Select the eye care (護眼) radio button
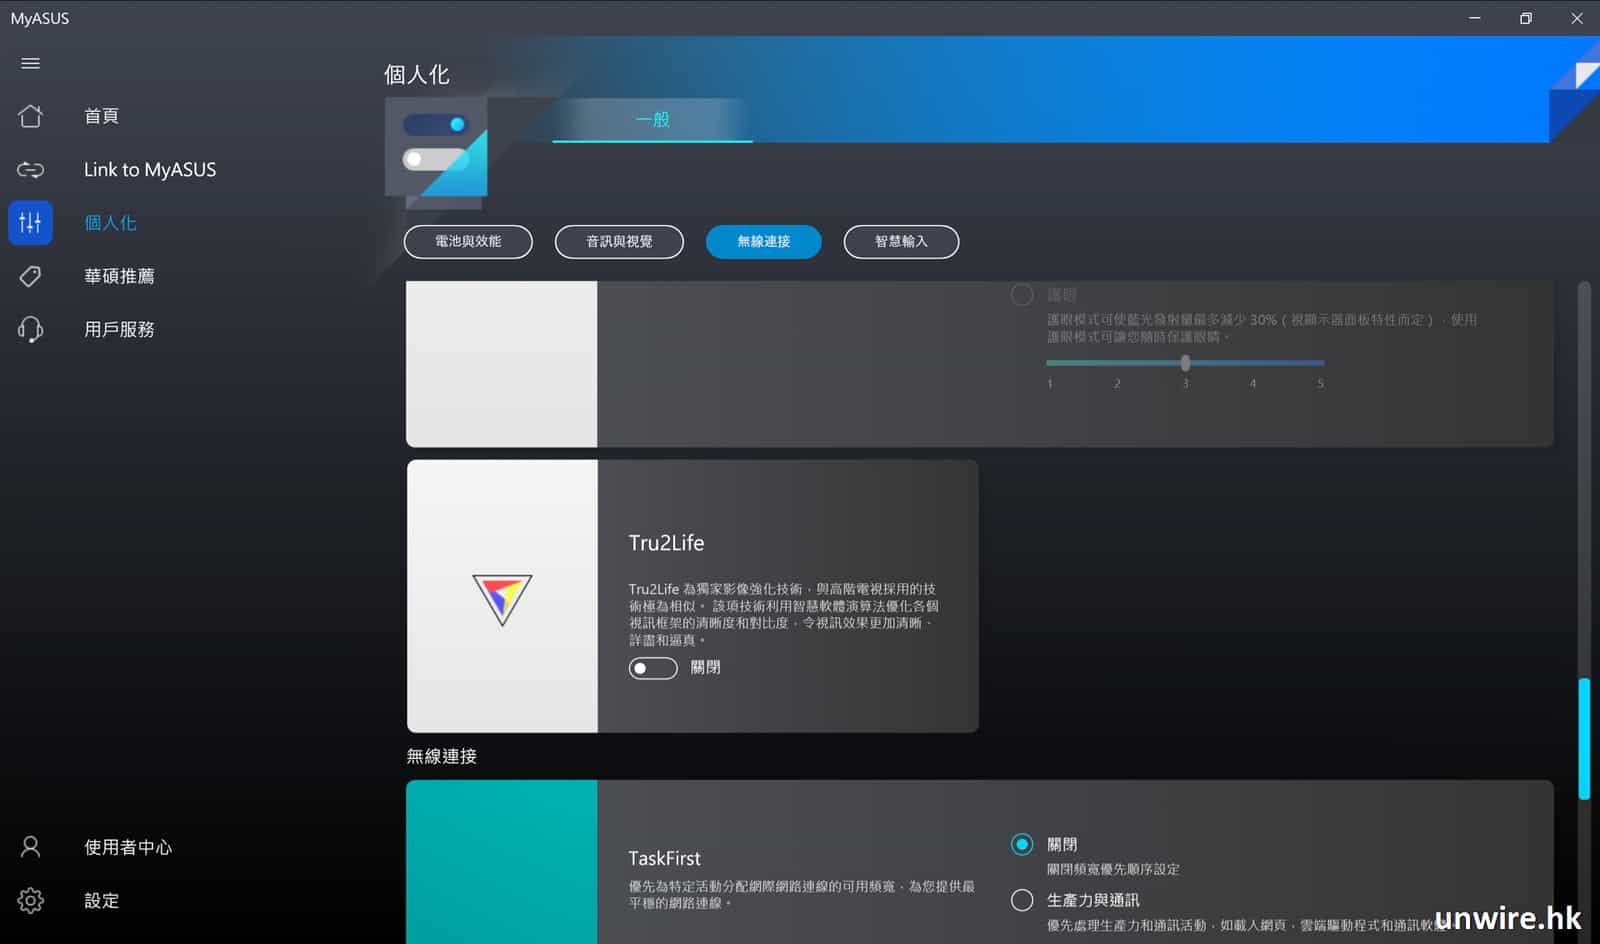This screenshot has height=944, width=1600. tap(1021, 295)
